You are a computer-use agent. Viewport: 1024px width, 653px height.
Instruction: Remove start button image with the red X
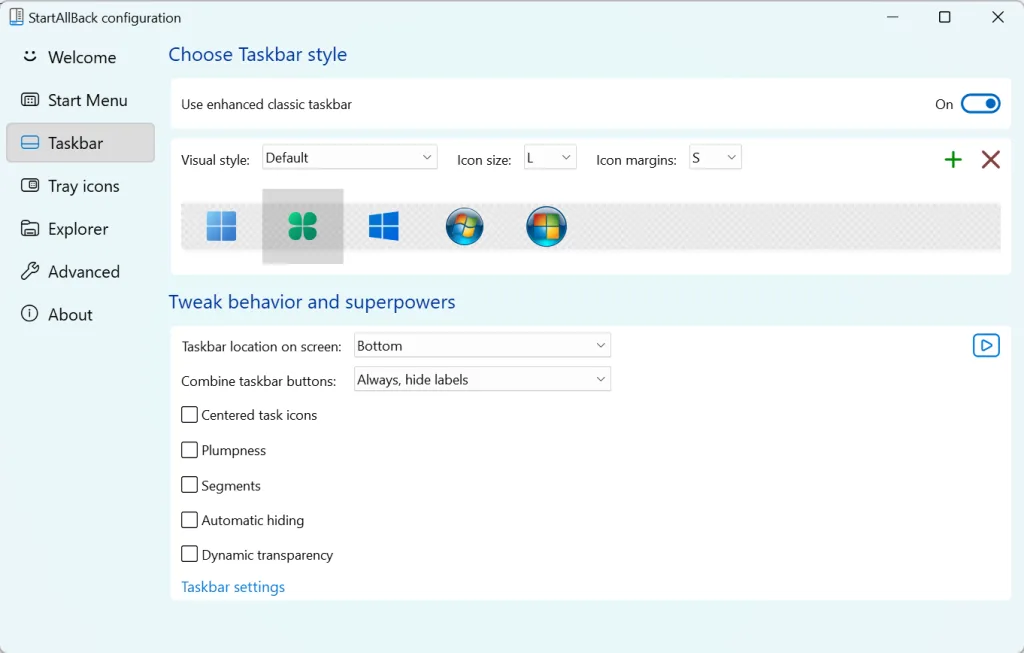(x=991, y=159)
